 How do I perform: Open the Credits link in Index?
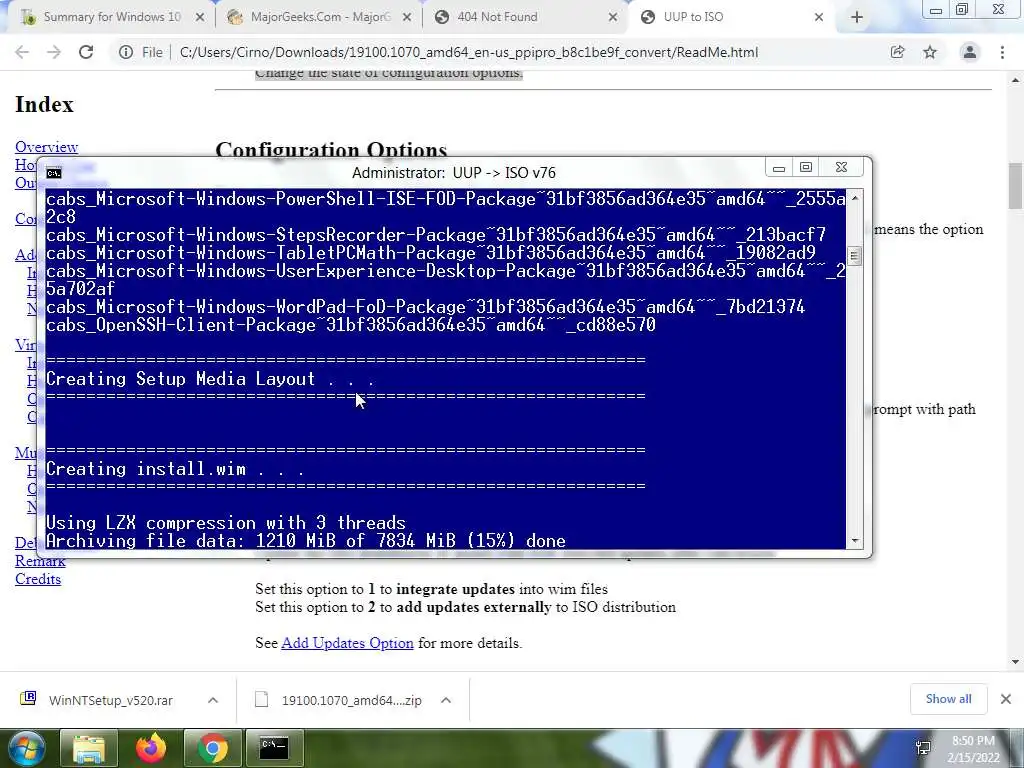[x=38, y=579]
